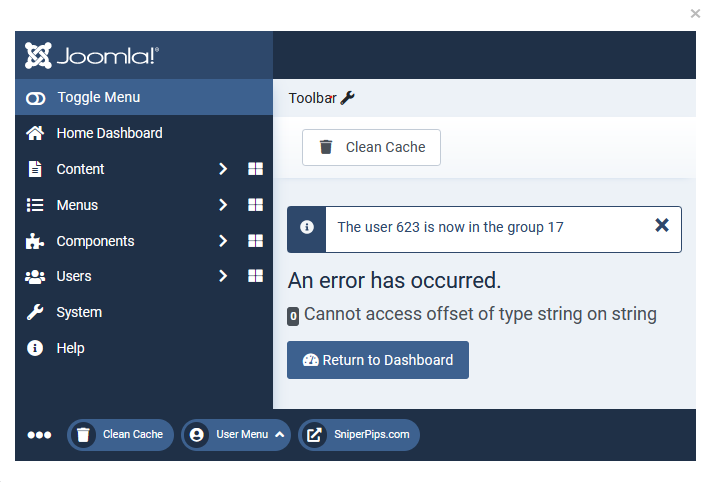Click the Joomla logo

pos(92,56)
